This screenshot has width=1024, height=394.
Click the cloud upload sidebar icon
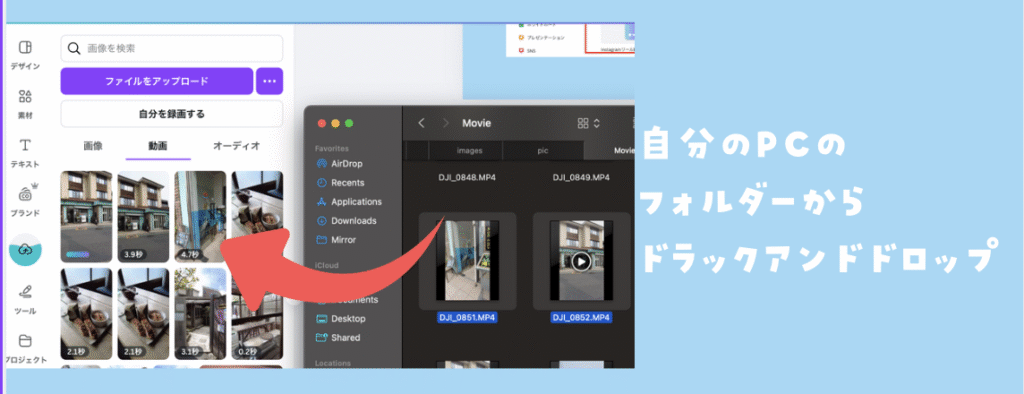tap(25, 250)
